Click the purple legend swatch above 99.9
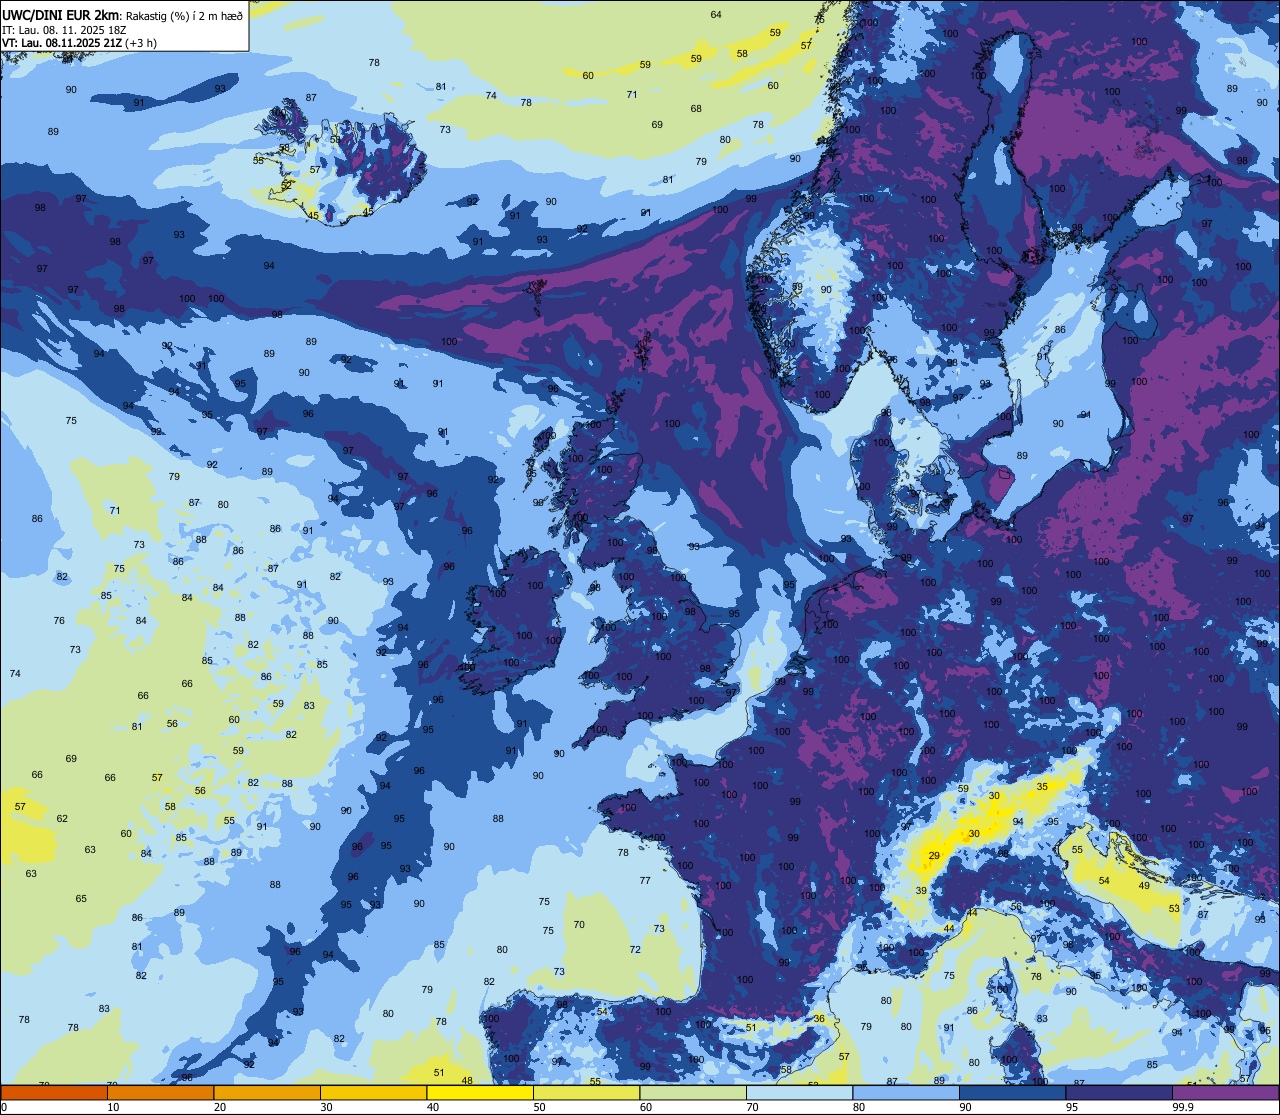The width and height of the screenshot is (1280, 1115). [x=1225, y=1092]
